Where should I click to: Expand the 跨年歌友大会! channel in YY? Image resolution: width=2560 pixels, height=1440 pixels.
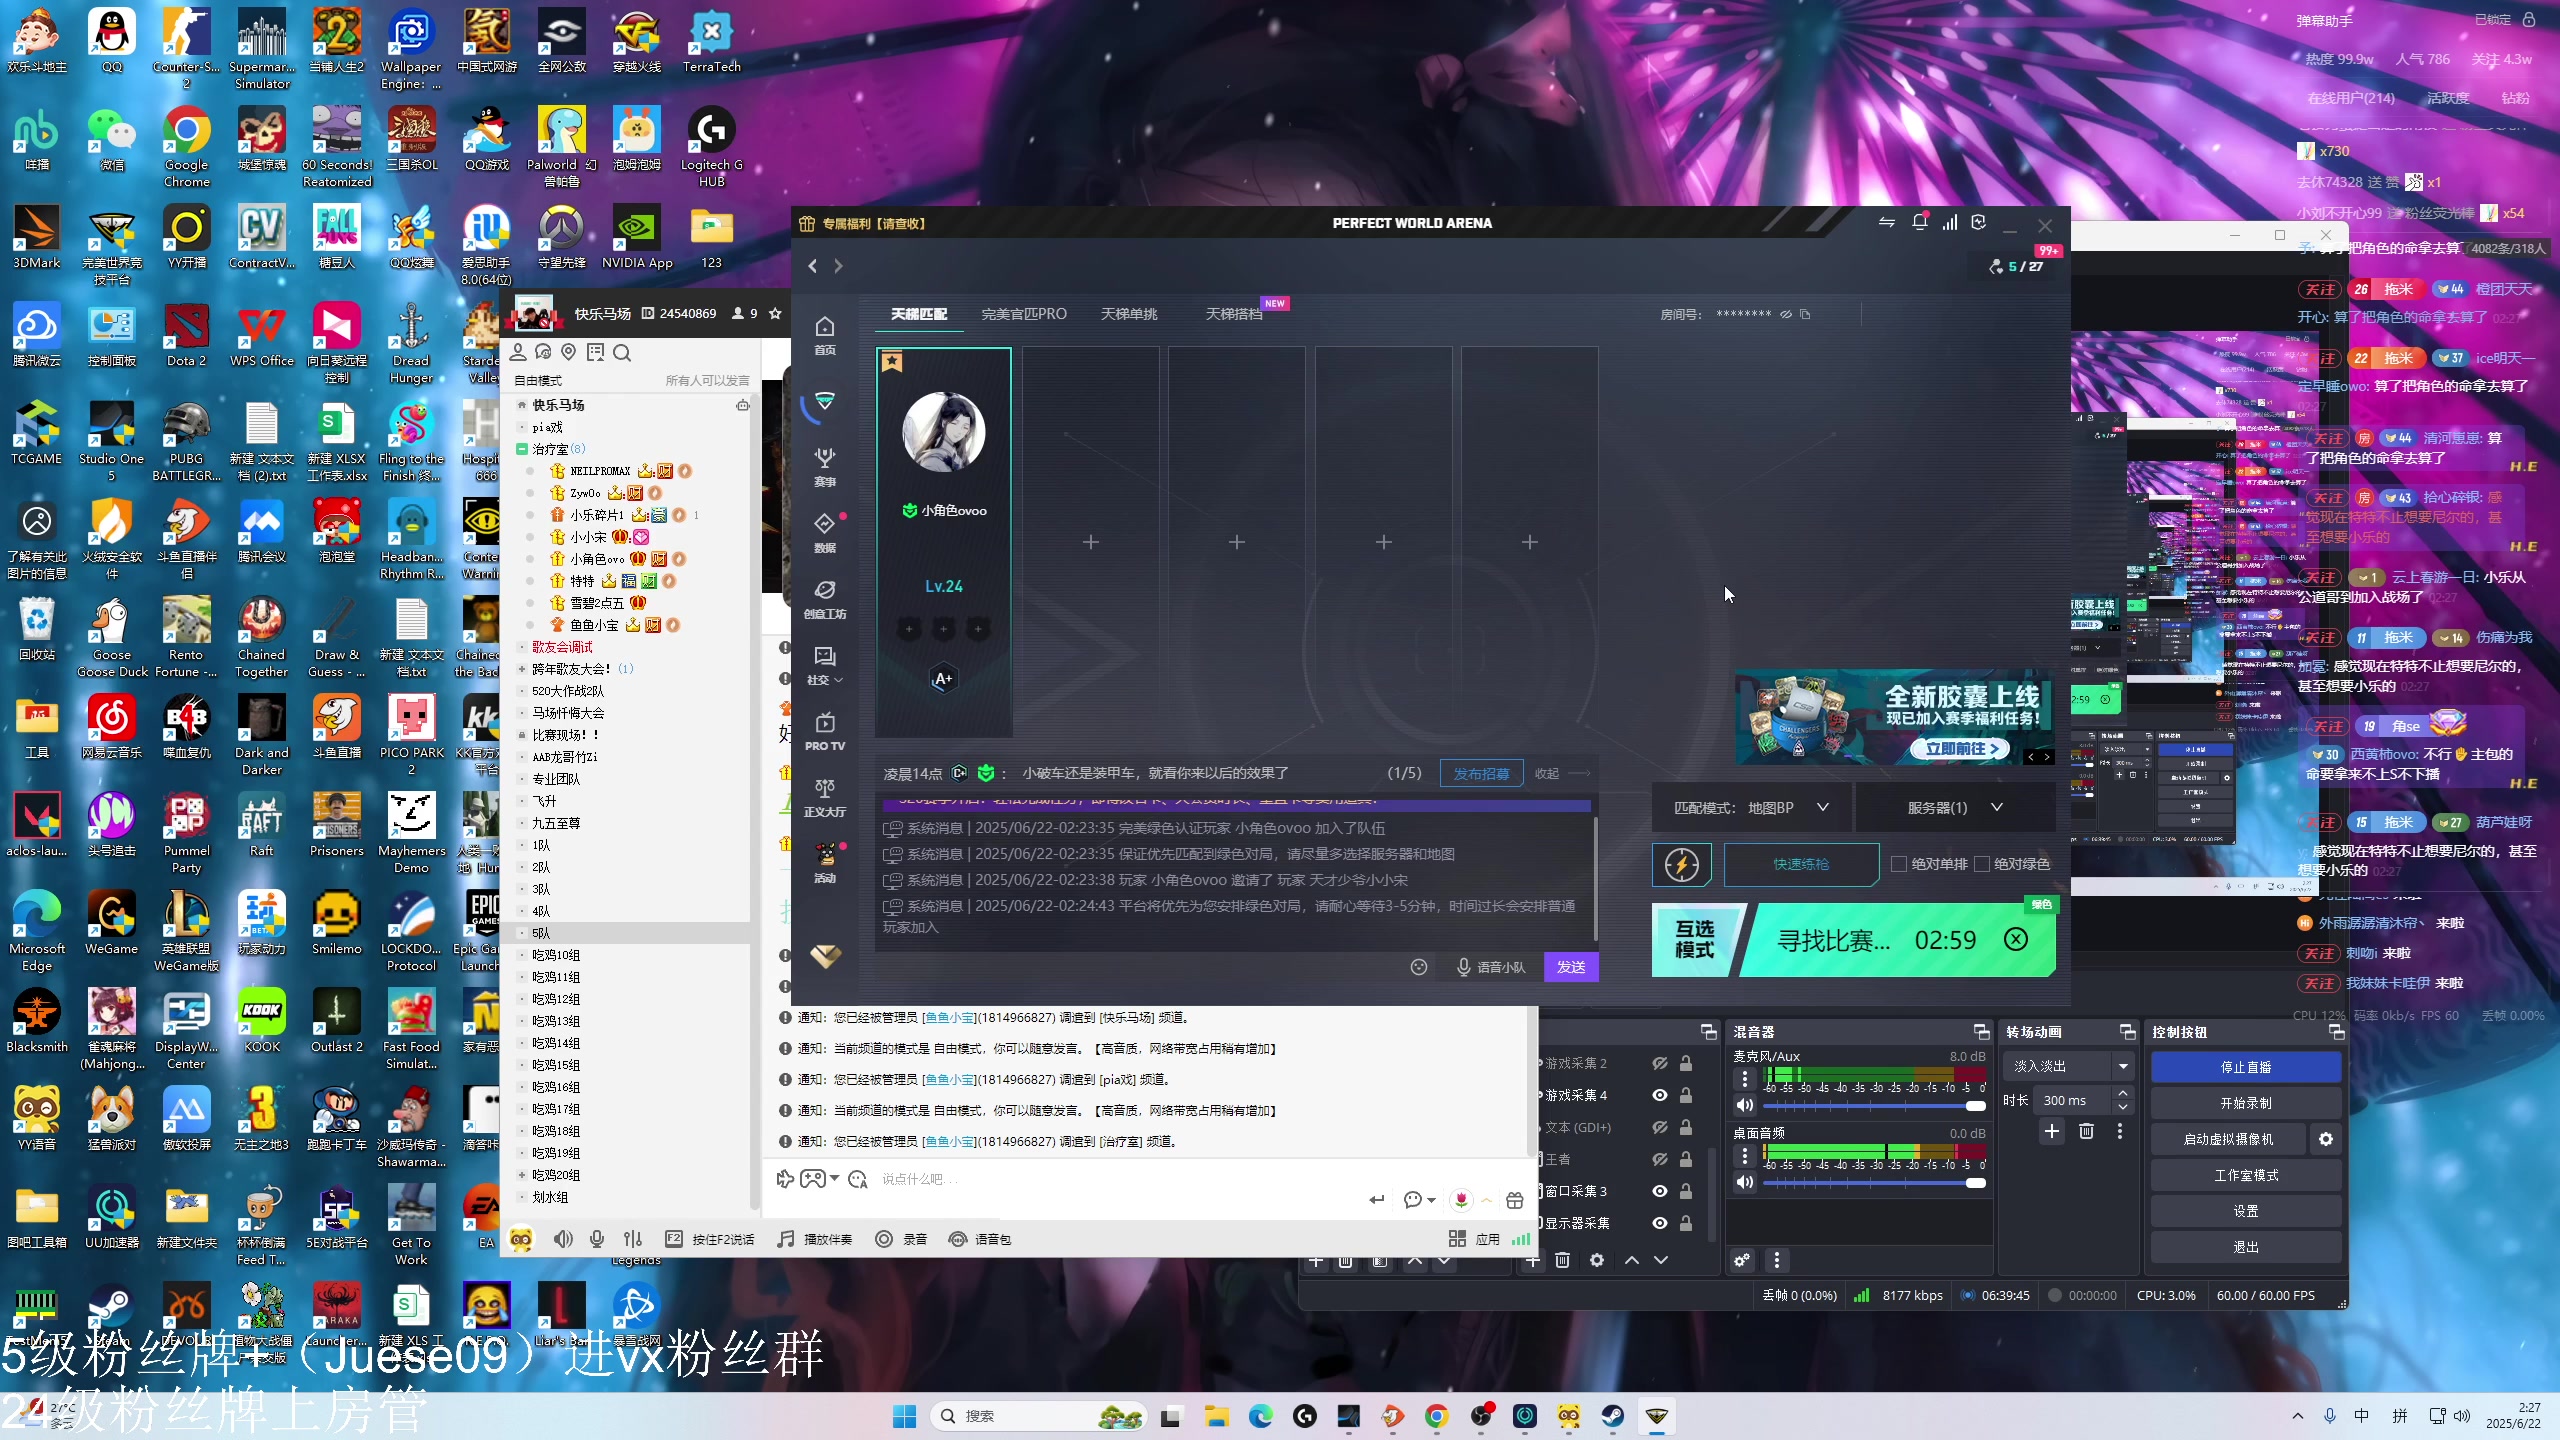point(522,669)
